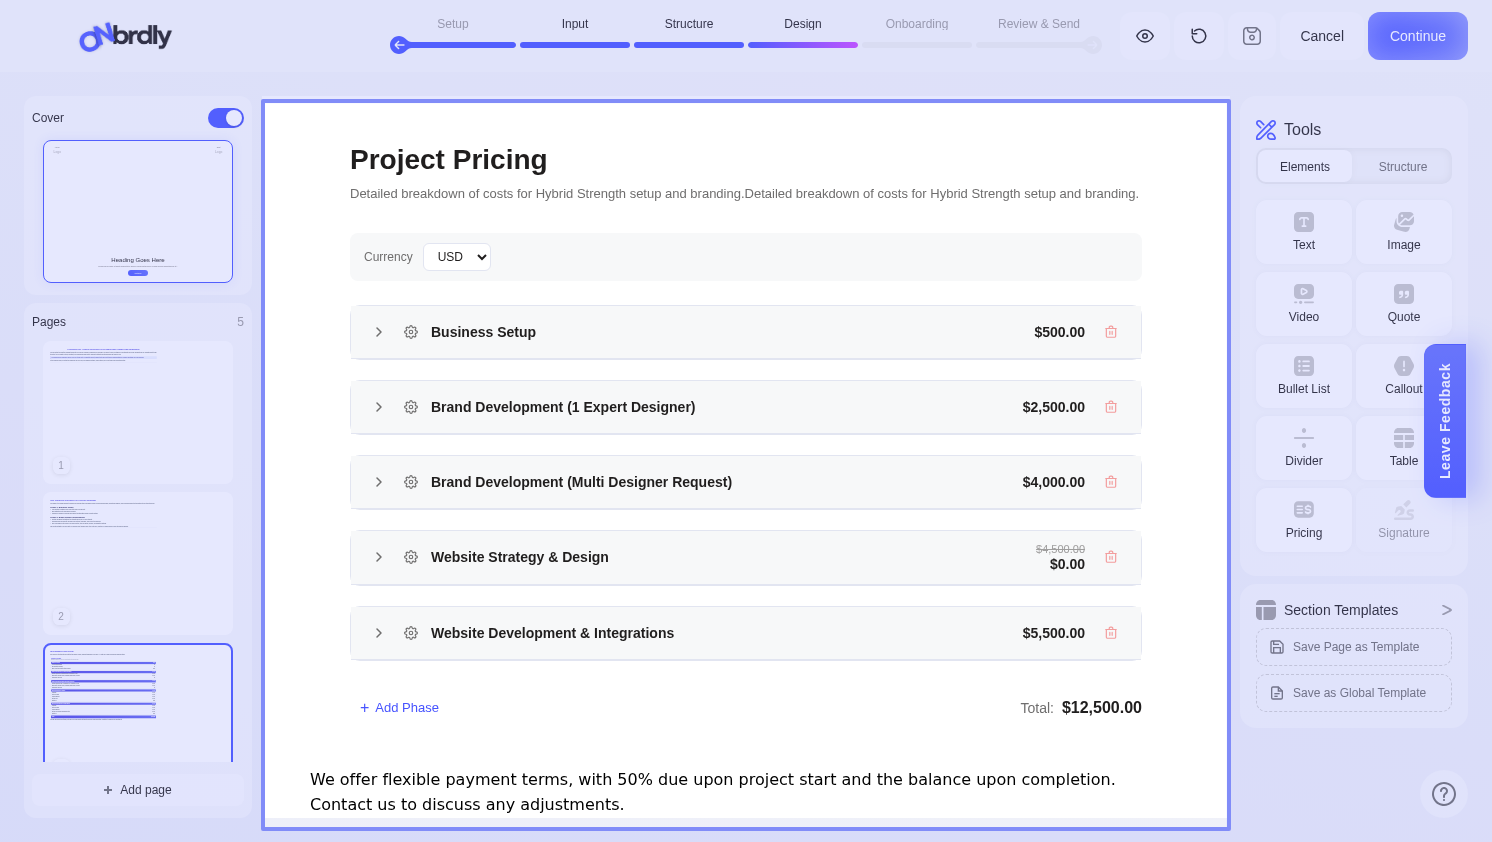
Task: Add a Quote element from Tools
Action: point(1403,304)
